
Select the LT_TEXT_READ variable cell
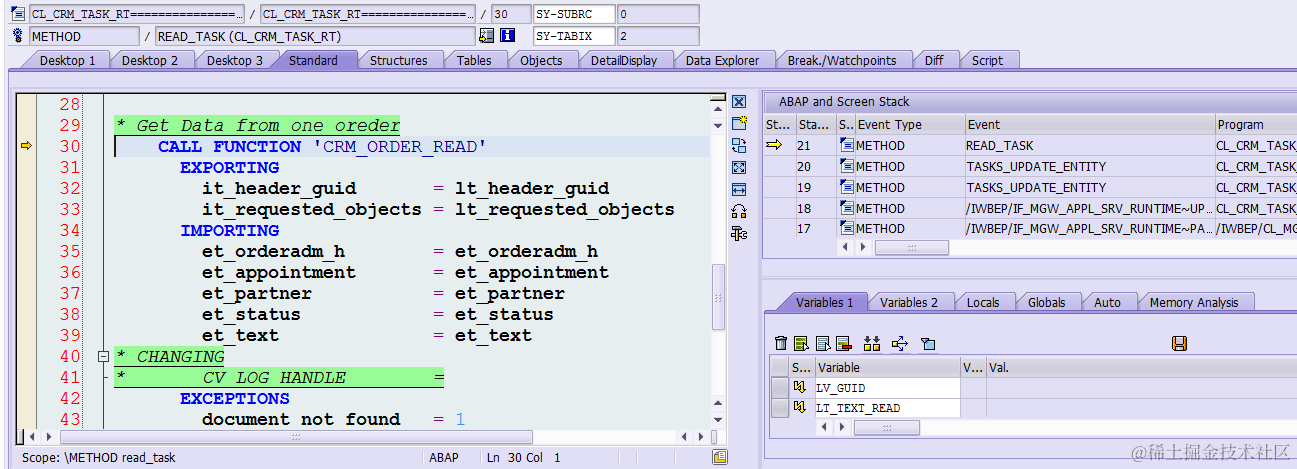click(887, 407)
